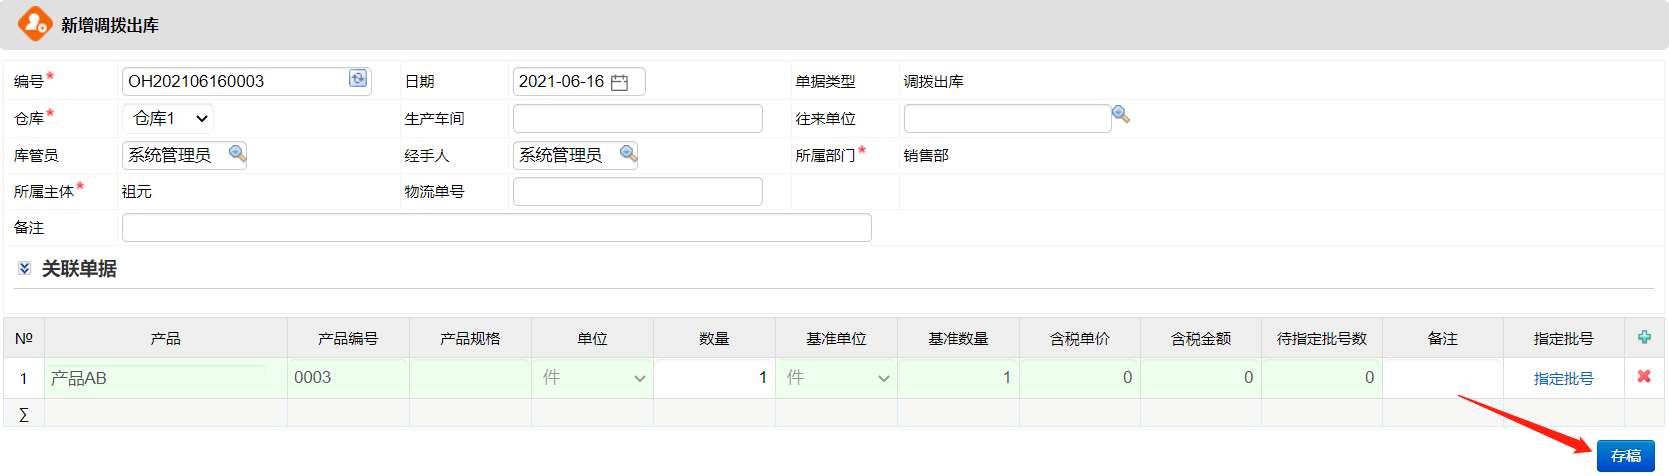
Task: Collapse the 关联单据 section
Action: point(25,268)
